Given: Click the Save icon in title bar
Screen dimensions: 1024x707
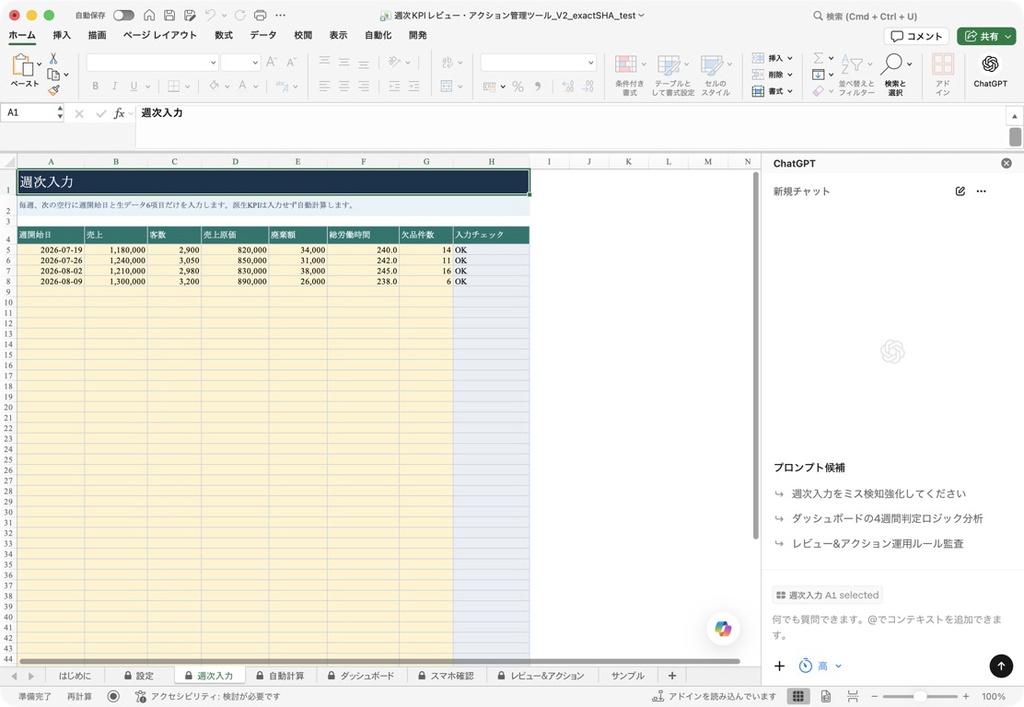Looking at the screenshot, I should point(169,15).
